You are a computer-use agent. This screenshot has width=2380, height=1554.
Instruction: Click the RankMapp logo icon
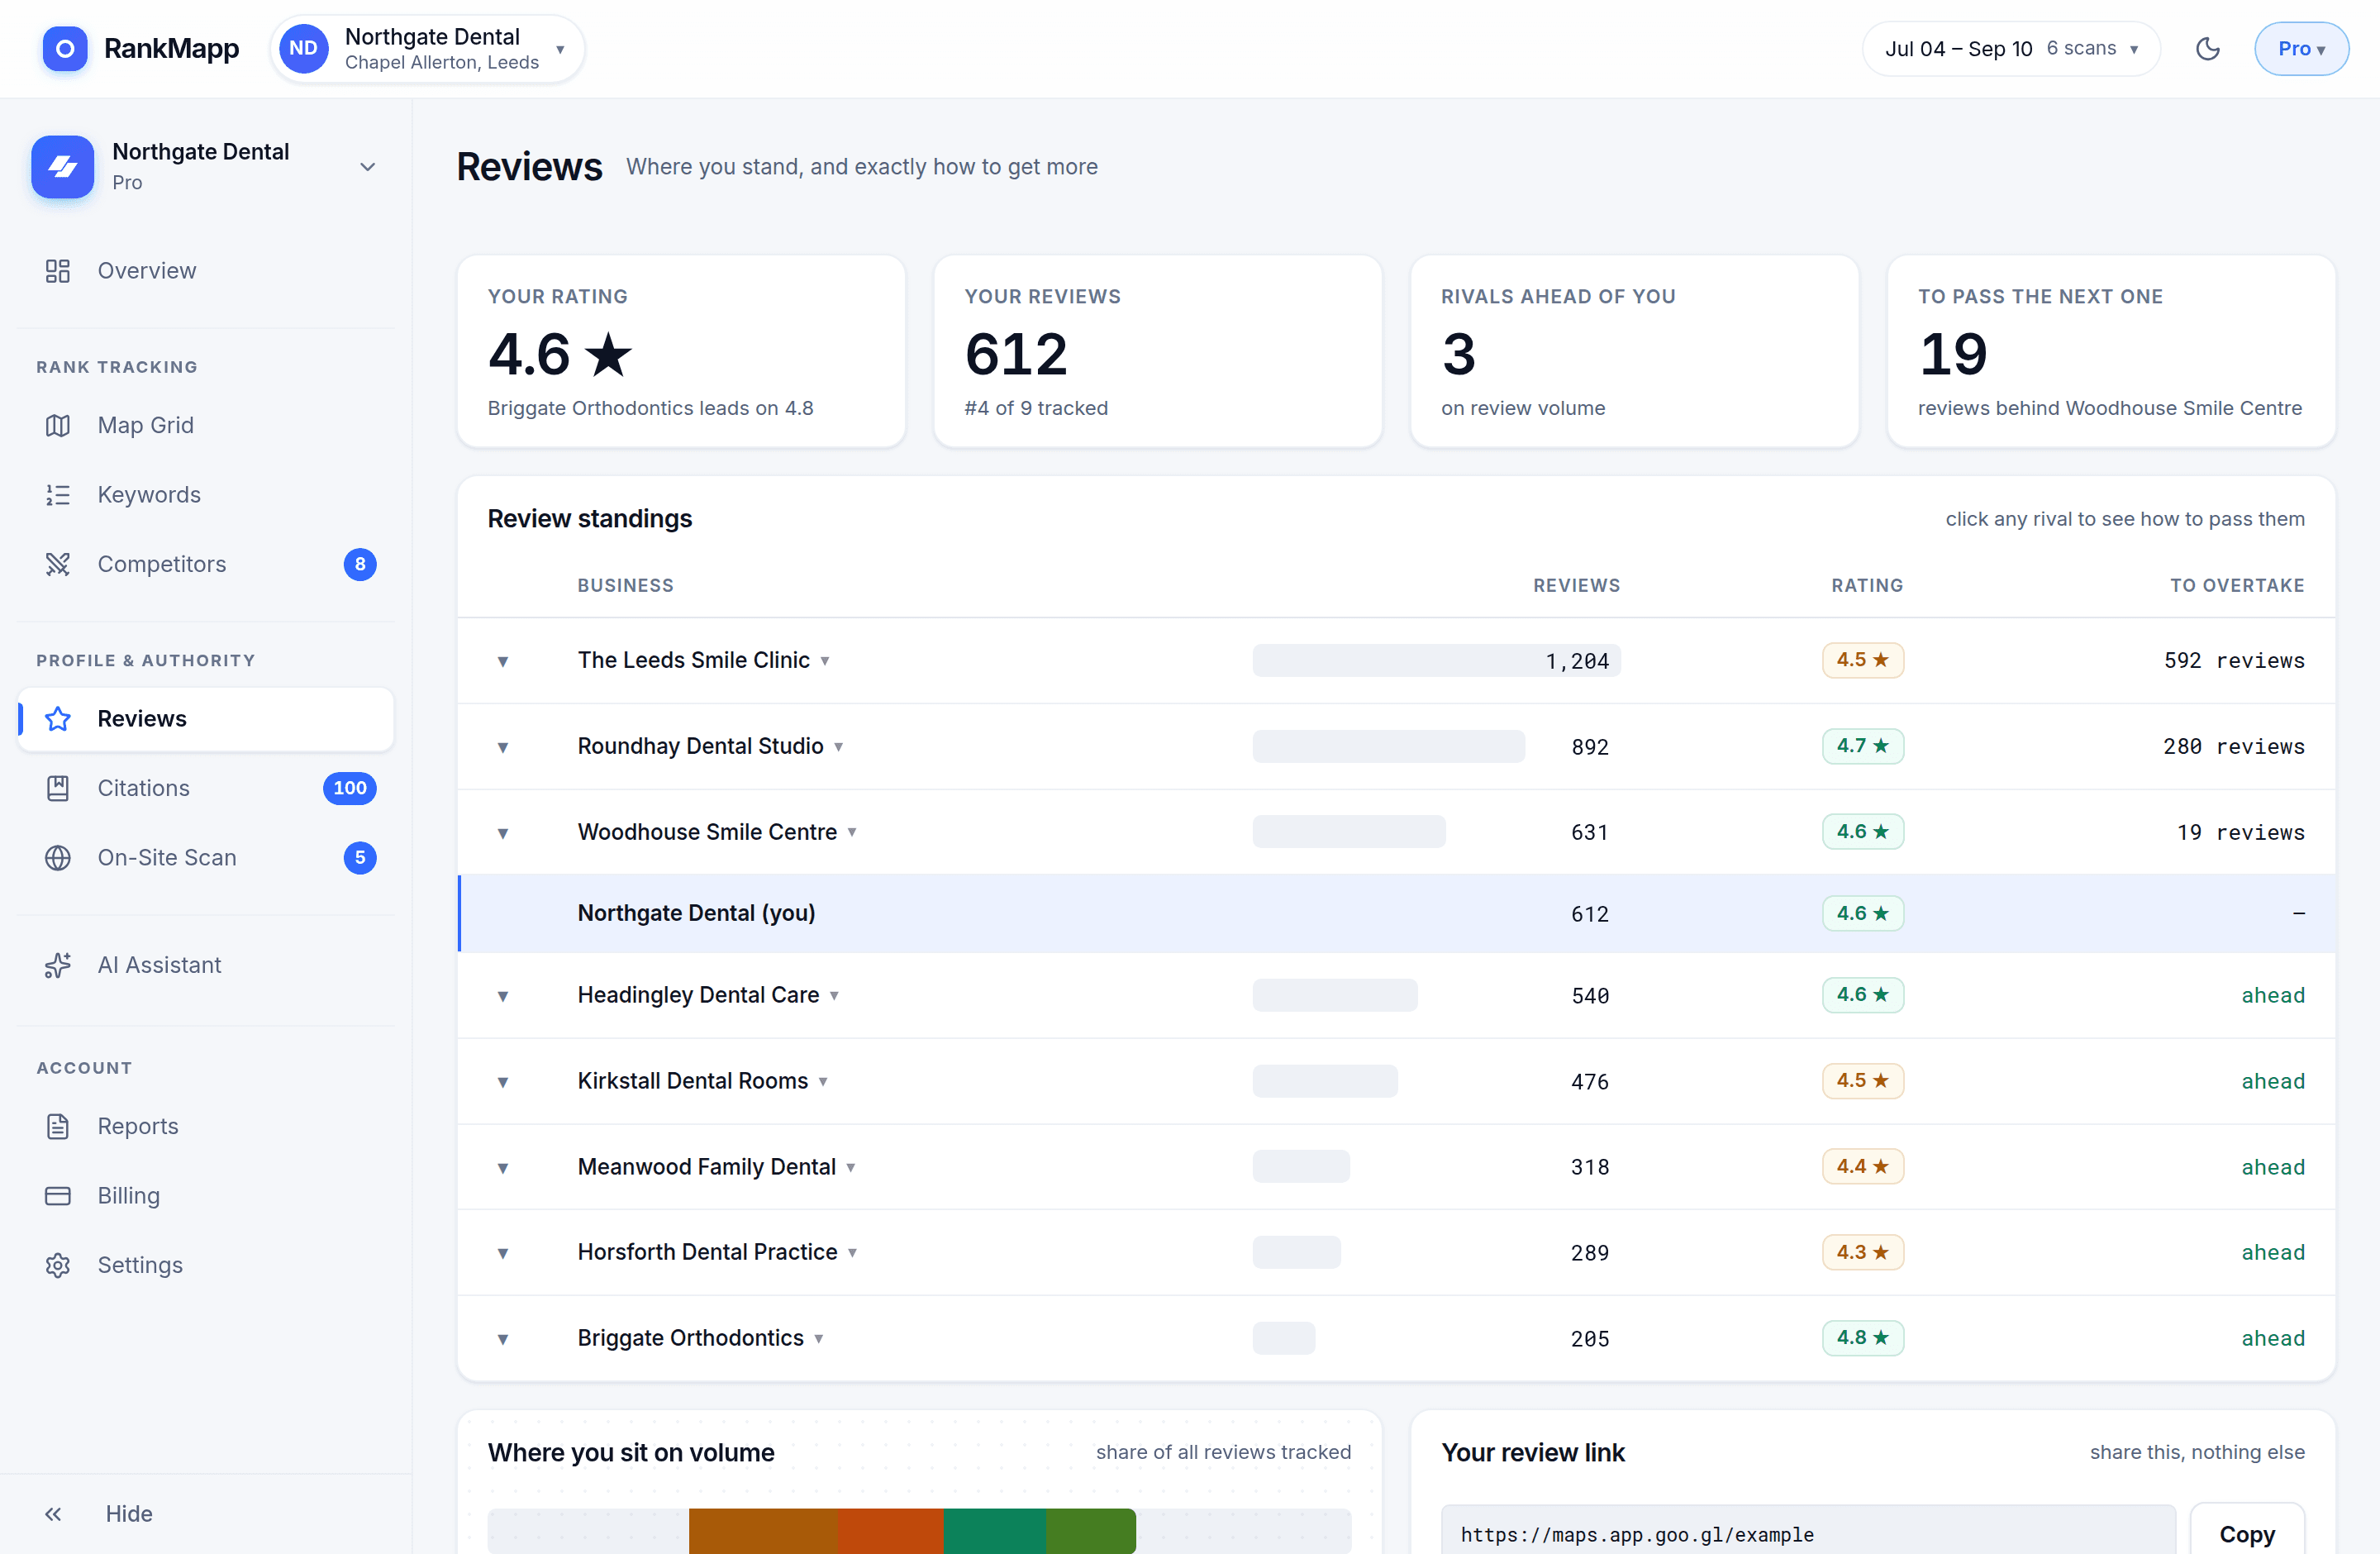65,48
